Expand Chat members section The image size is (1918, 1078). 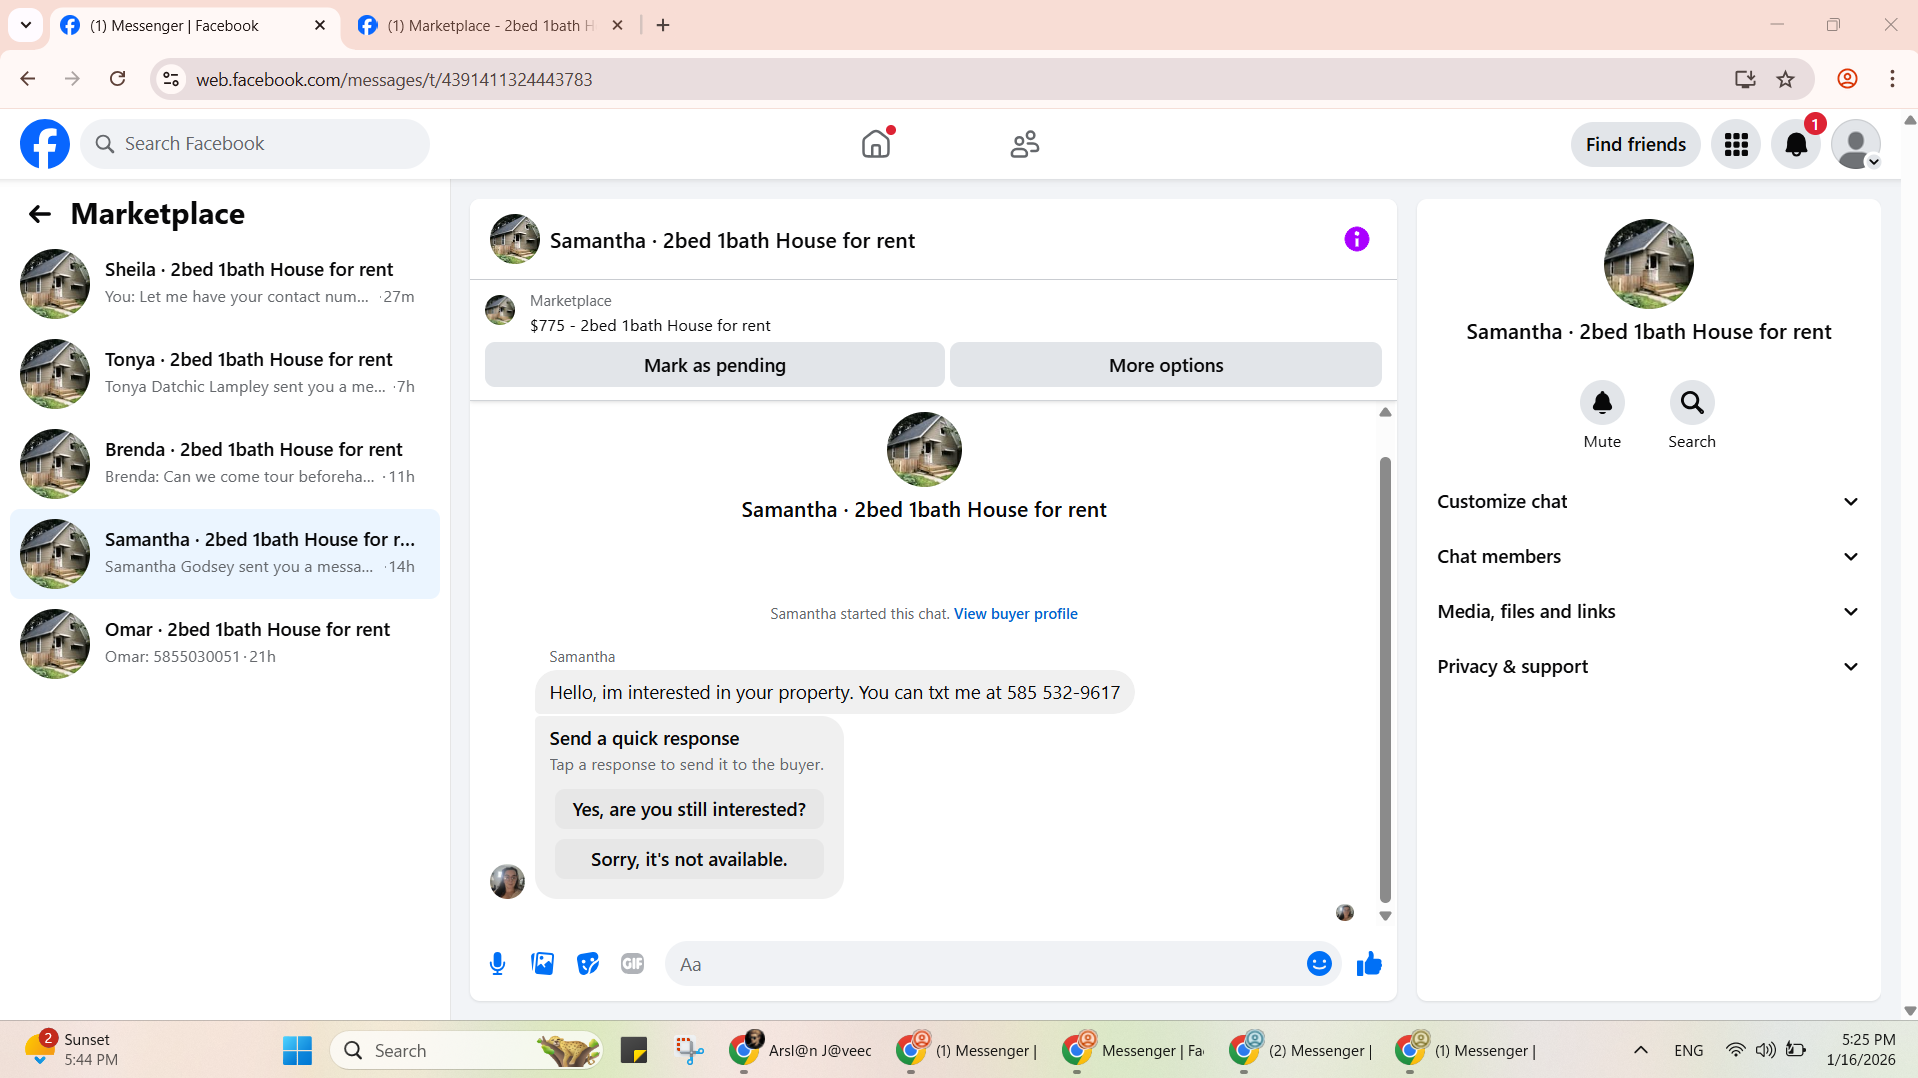pyautogui.click(x=1648, y=557)
